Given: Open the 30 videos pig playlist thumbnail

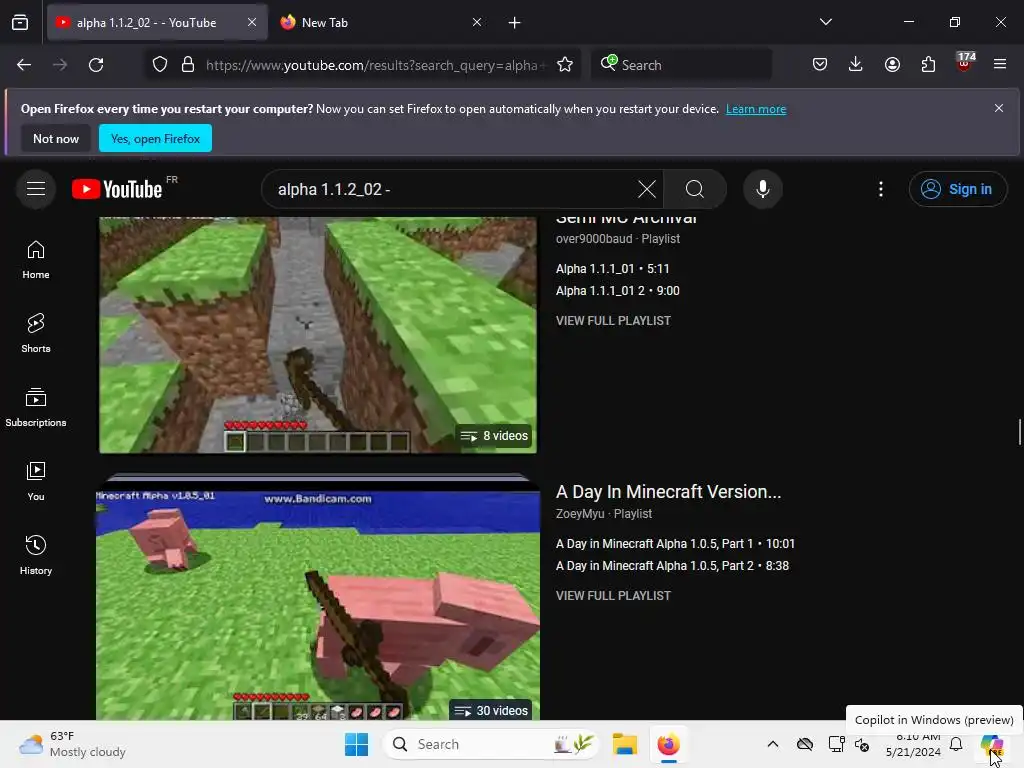Looking at the screenshot, I should coord(318,604).
